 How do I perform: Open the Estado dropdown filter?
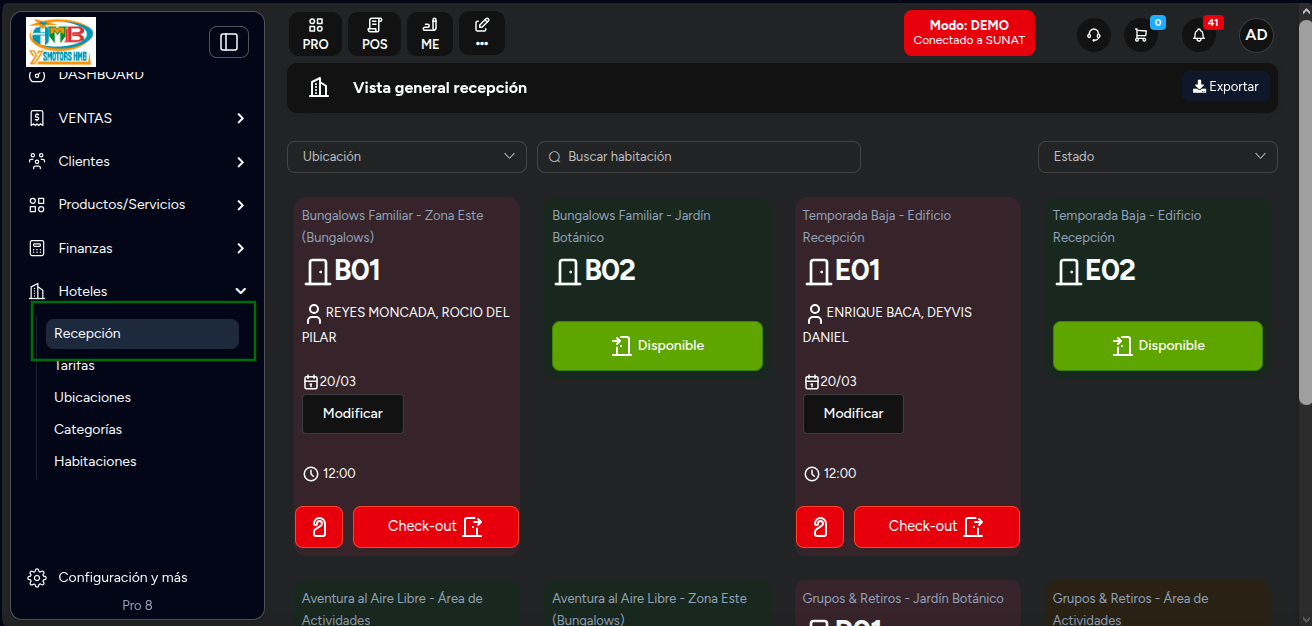[x=1157, y=157]
